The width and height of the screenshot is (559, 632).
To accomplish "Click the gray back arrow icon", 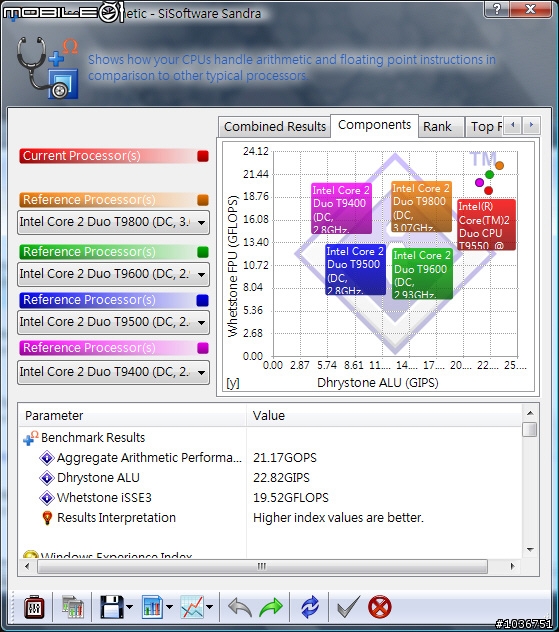I will (240, 607).
